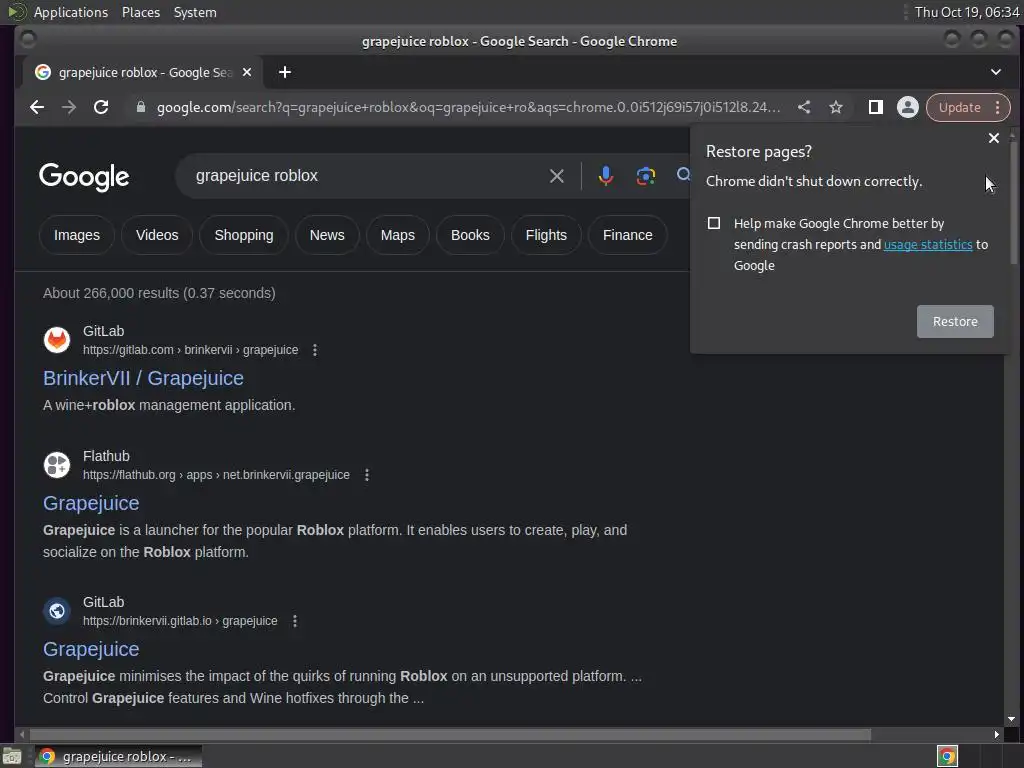Open Chrome menu via three-dot icon
Viewport: 1024px width, 768px height.
997,107
